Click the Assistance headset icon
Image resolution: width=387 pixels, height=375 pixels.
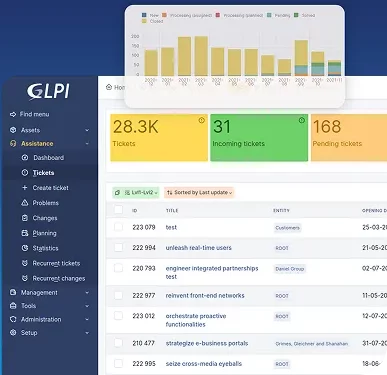click(x=13, y=144)
